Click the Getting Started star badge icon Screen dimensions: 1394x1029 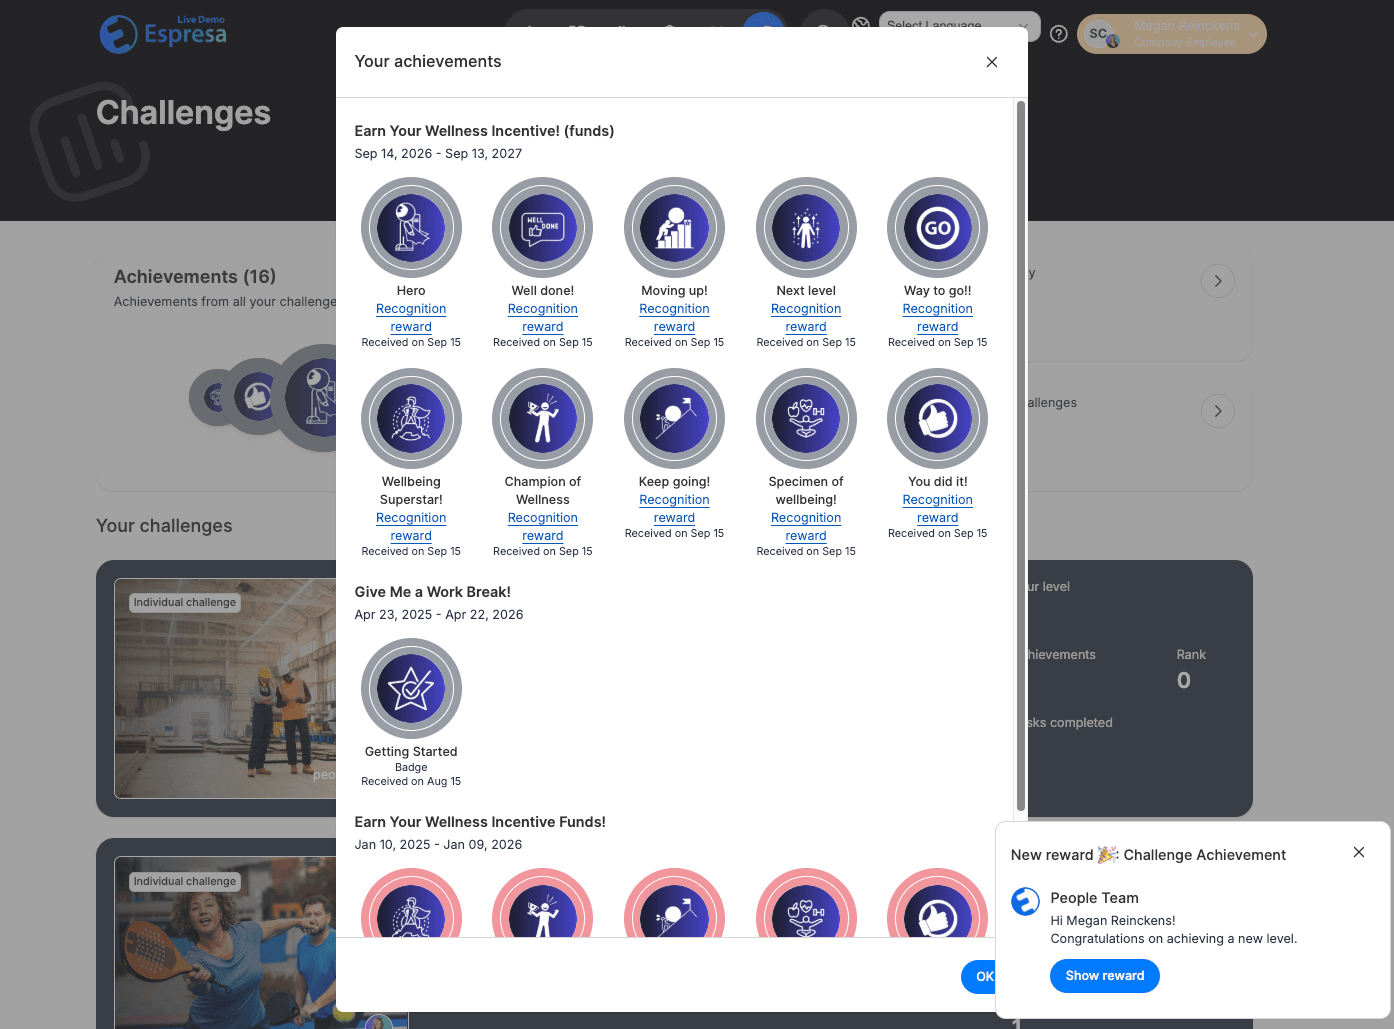[x=411, y=689]
